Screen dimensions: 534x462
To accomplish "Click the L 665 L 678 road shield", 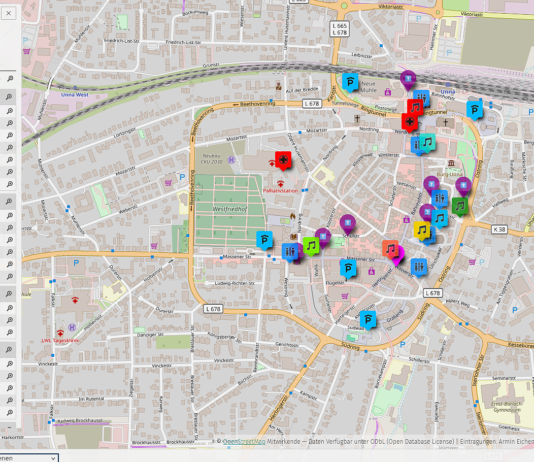I will pos(340,29).
